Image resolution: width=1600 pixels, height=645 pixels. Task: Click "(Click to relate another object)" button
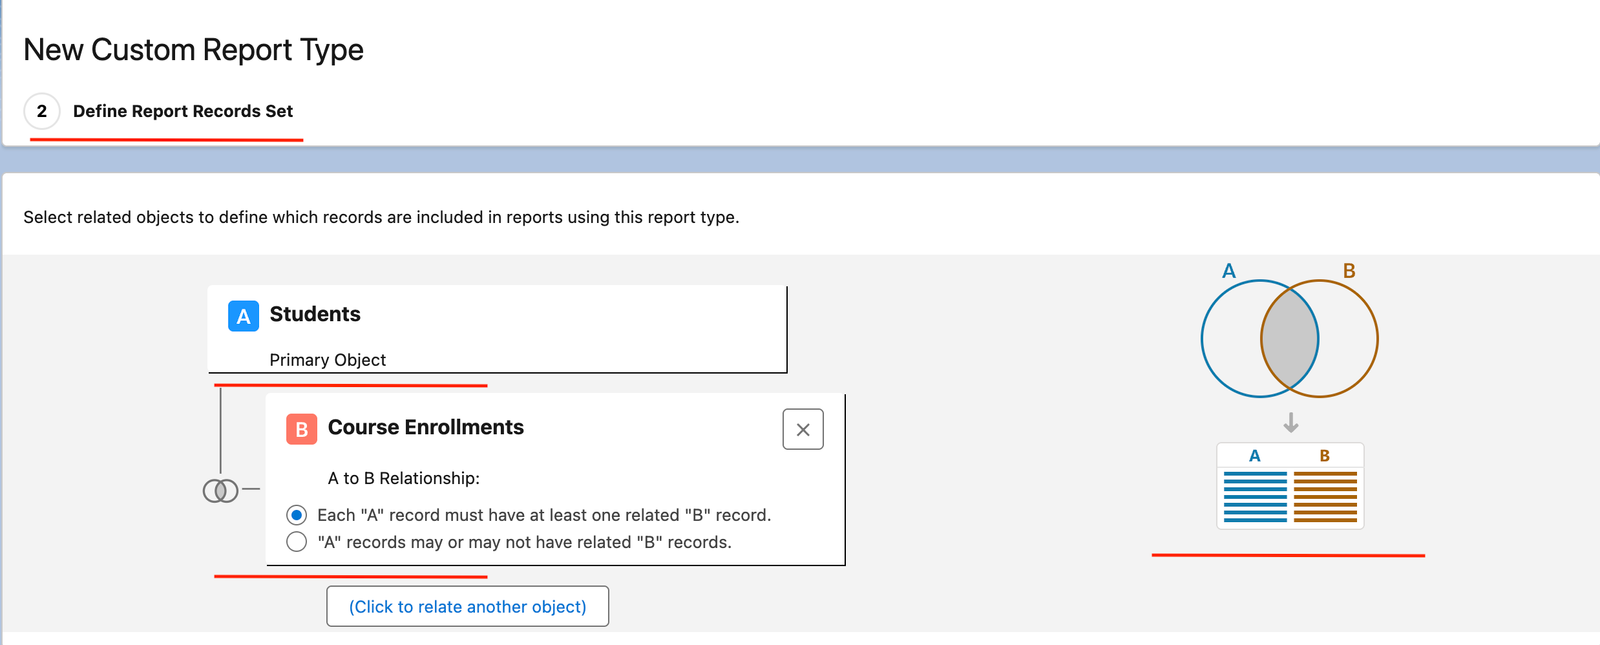[x=467, y=607]
